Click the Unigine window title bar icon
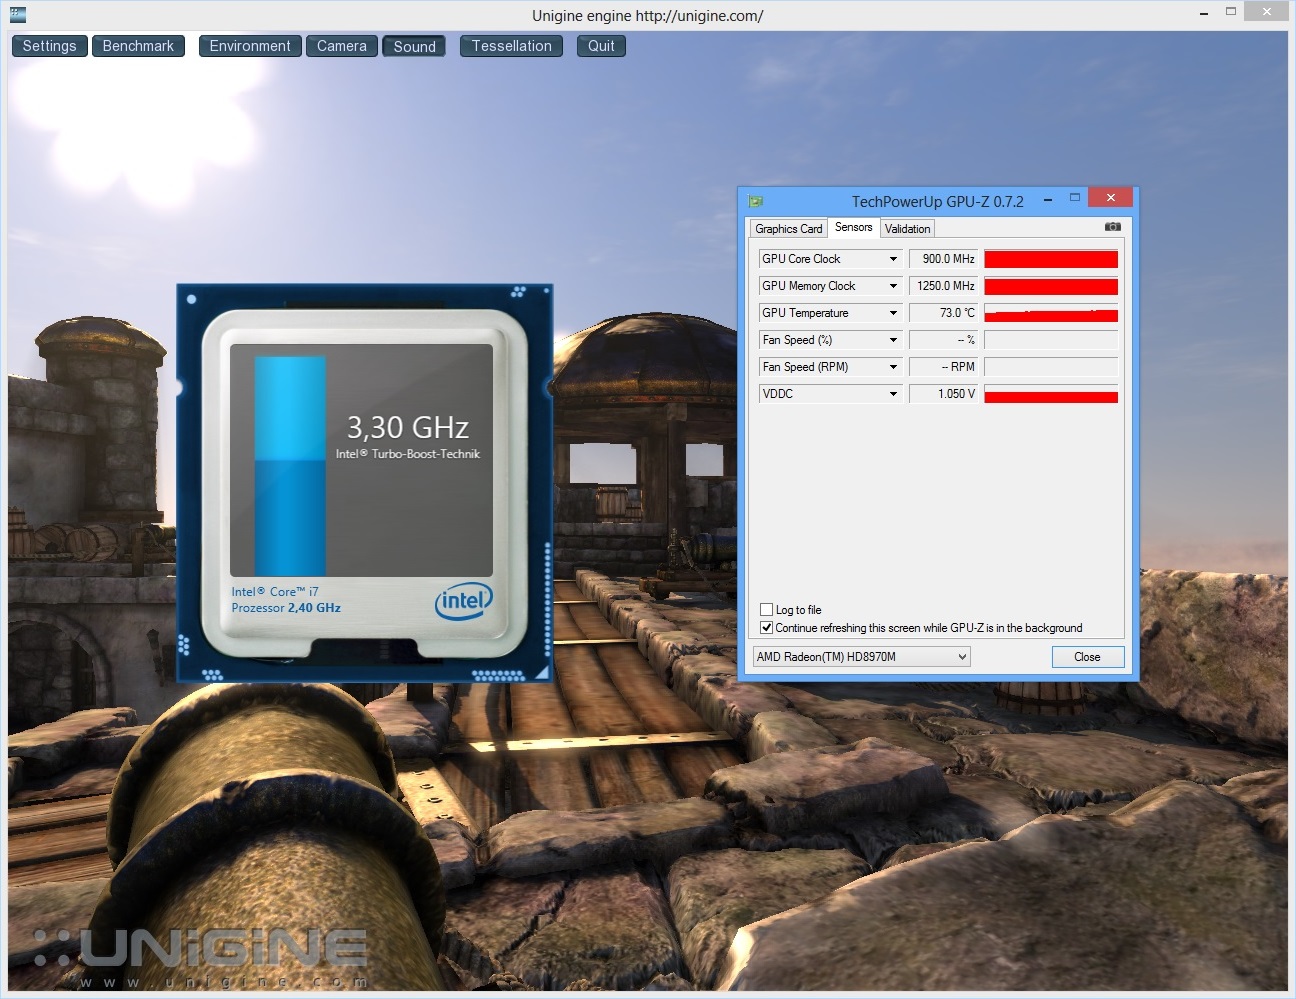Image resolution: width=1296 pixels, height=999 pixels. click(17, 14)
